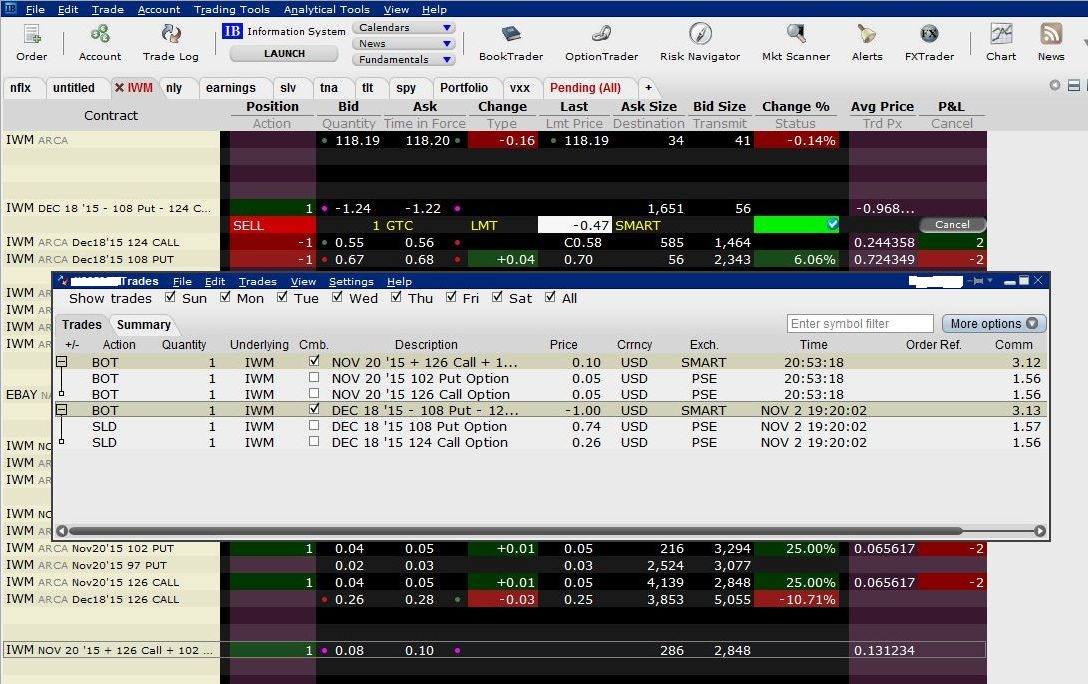Click the pin icon in Trades window title bar
Screen dimensions: 1088x684
tap(978, 281)
